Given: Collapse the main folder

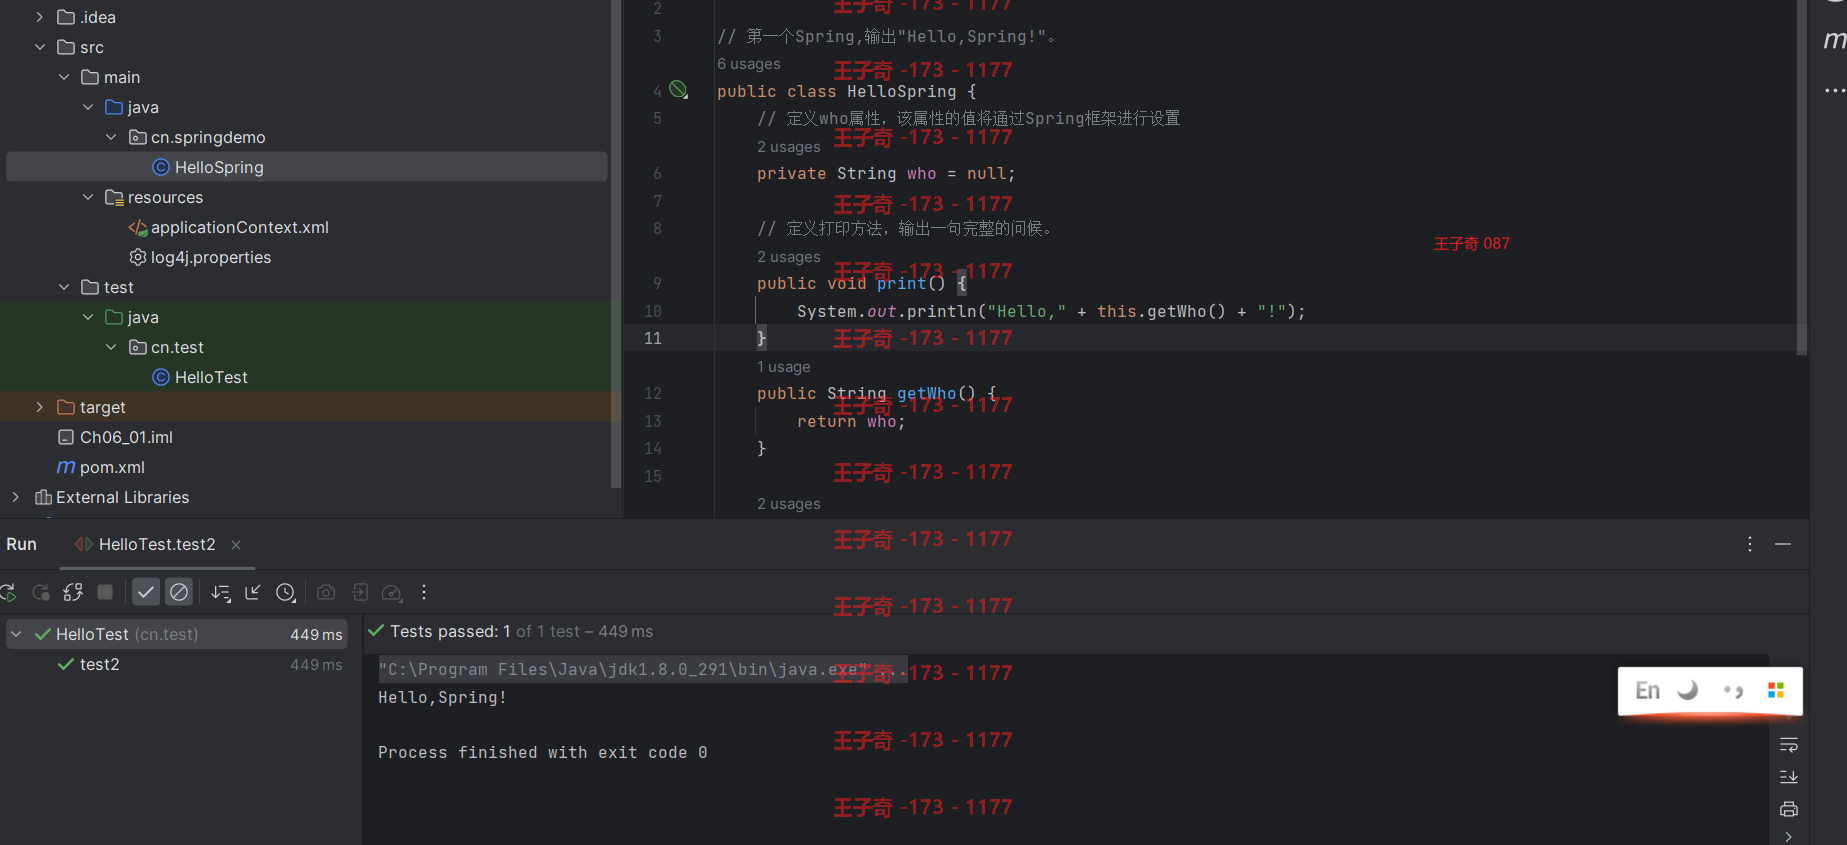Looking at the screenshot, I should pyautogui.click(x=64, y=77).
